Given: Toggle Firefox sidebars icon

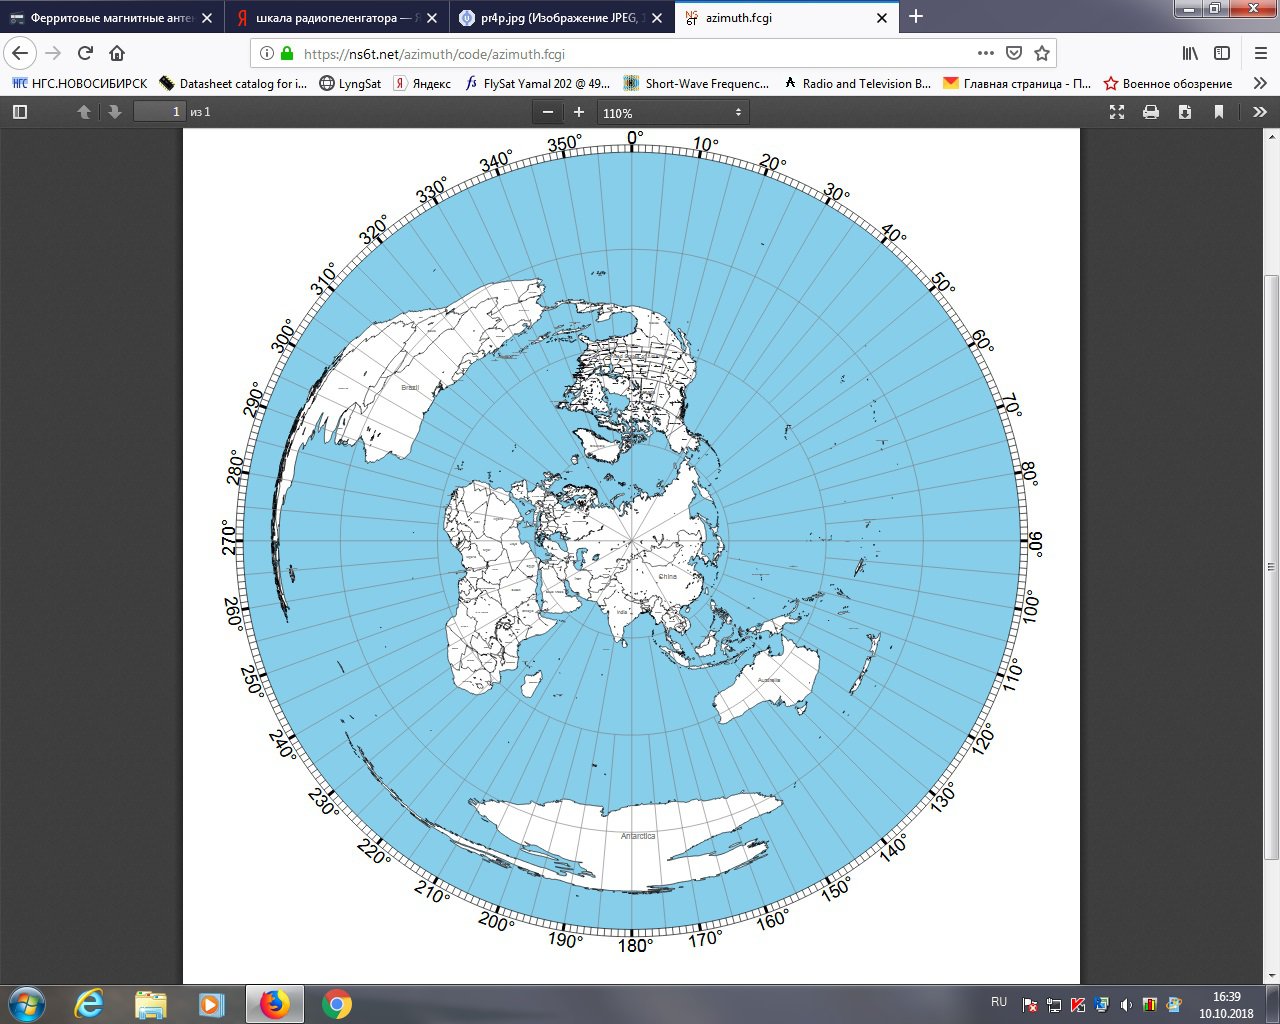Looking at the screenshot, I should pos(1222,54).
